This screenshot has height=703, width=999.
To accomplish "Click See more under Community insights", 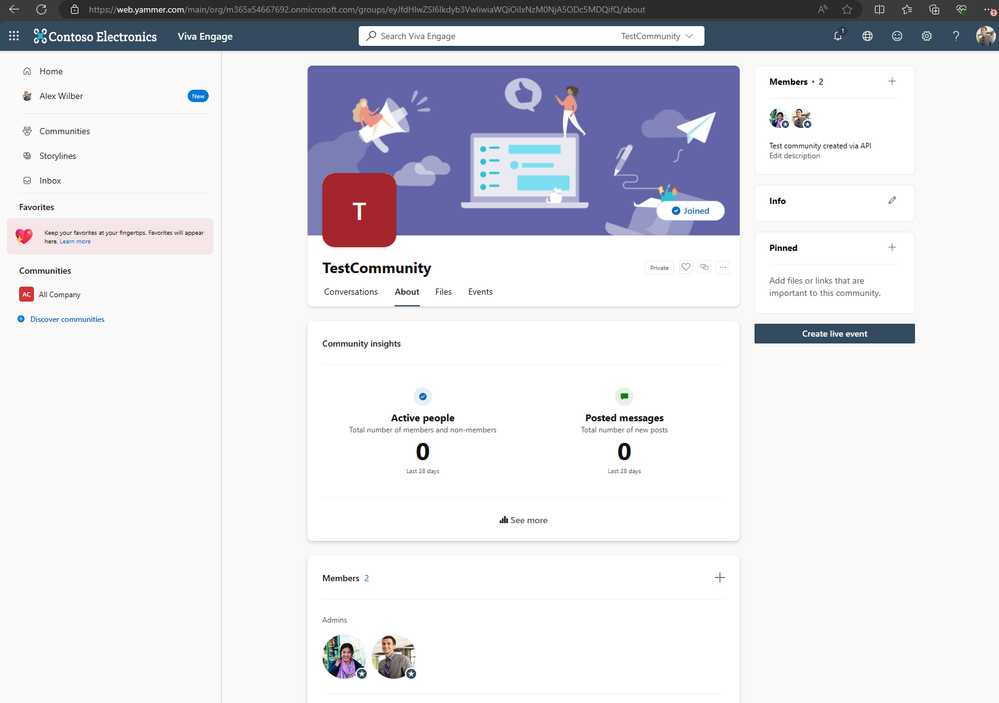I will tap(524, 520).
